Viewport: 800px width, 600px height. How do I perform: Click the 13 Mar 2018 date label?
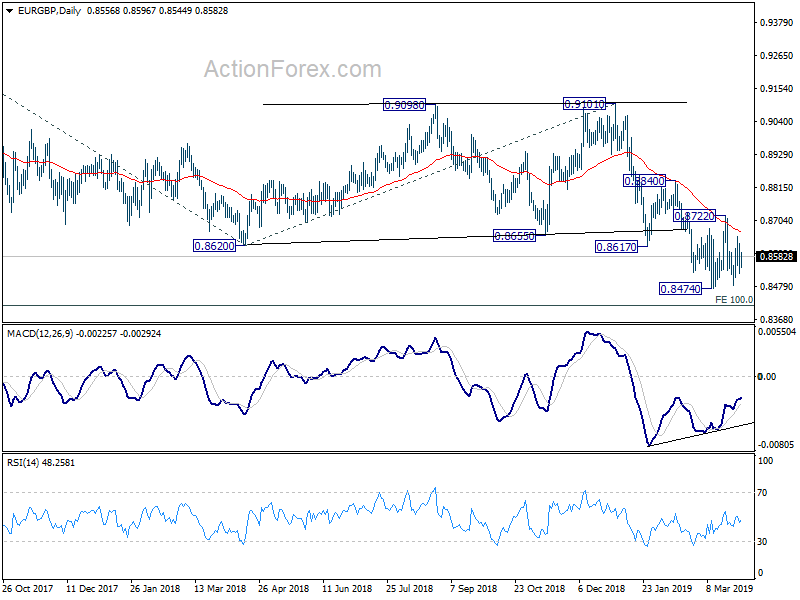click(x=220, y=588)
